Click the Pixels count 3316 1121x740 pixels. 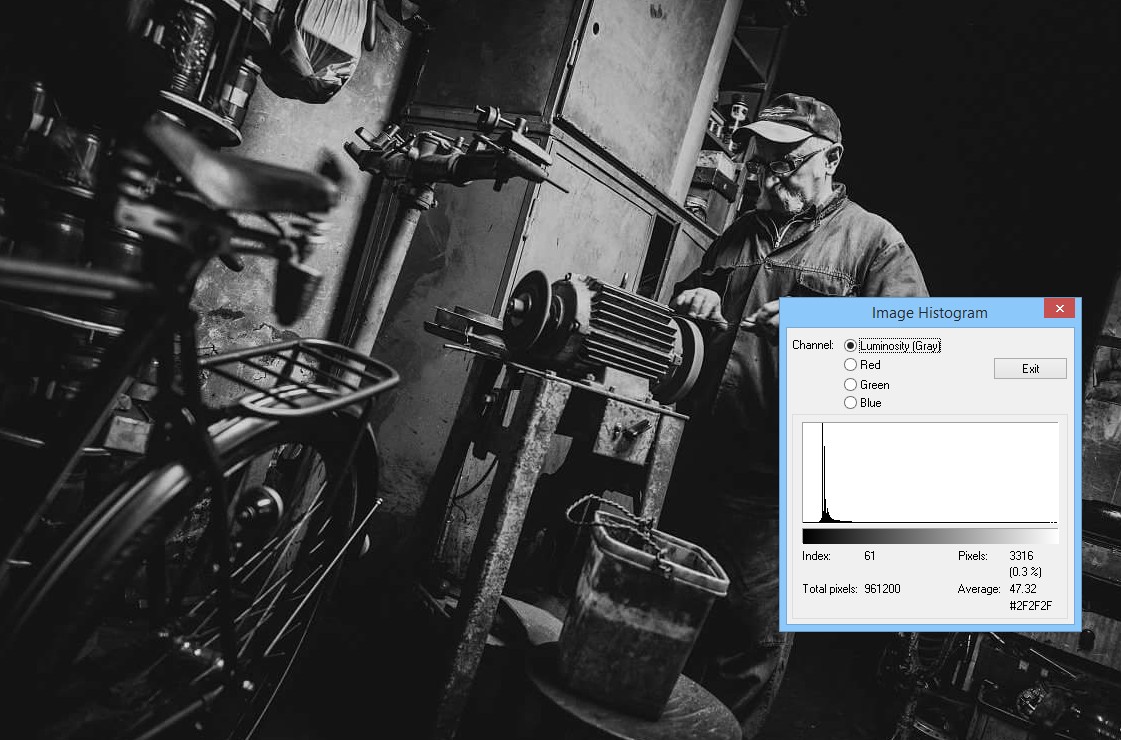(1021, 556)
